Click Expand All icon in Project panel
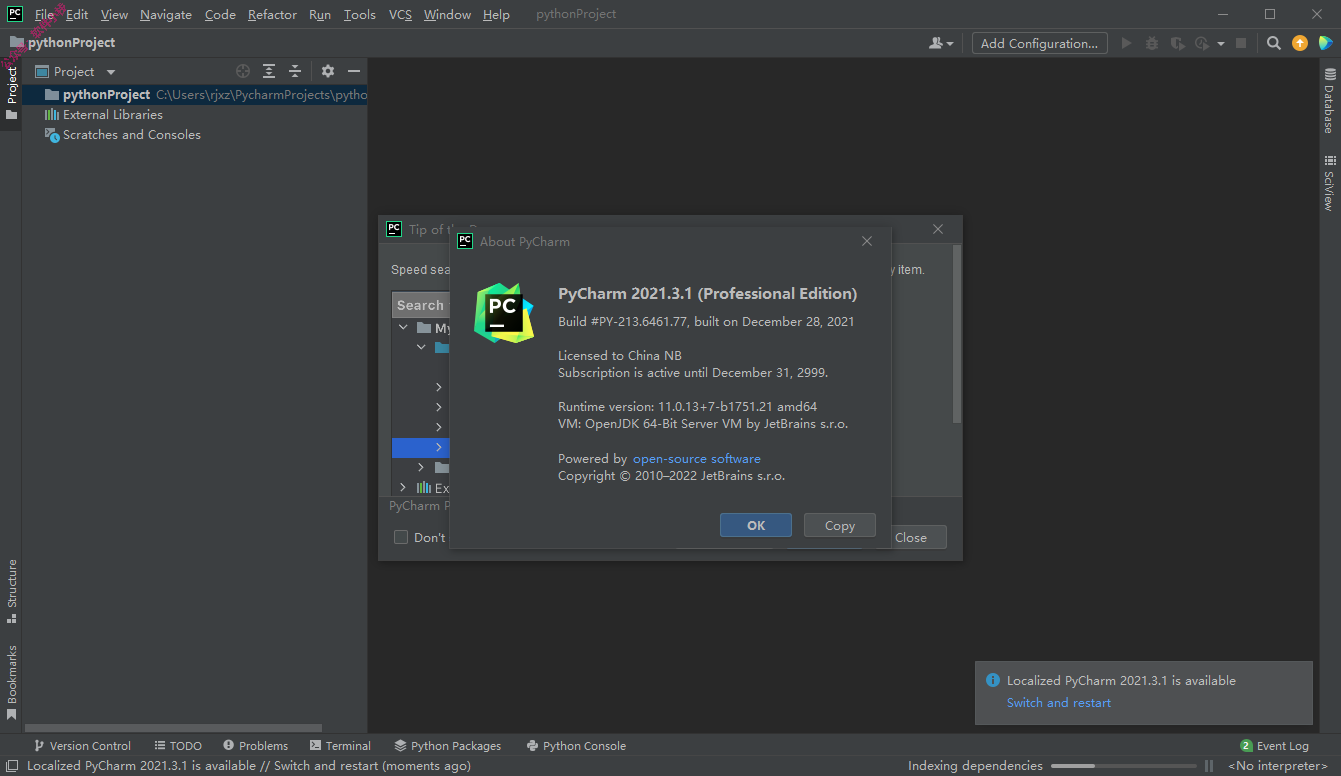 269,71
